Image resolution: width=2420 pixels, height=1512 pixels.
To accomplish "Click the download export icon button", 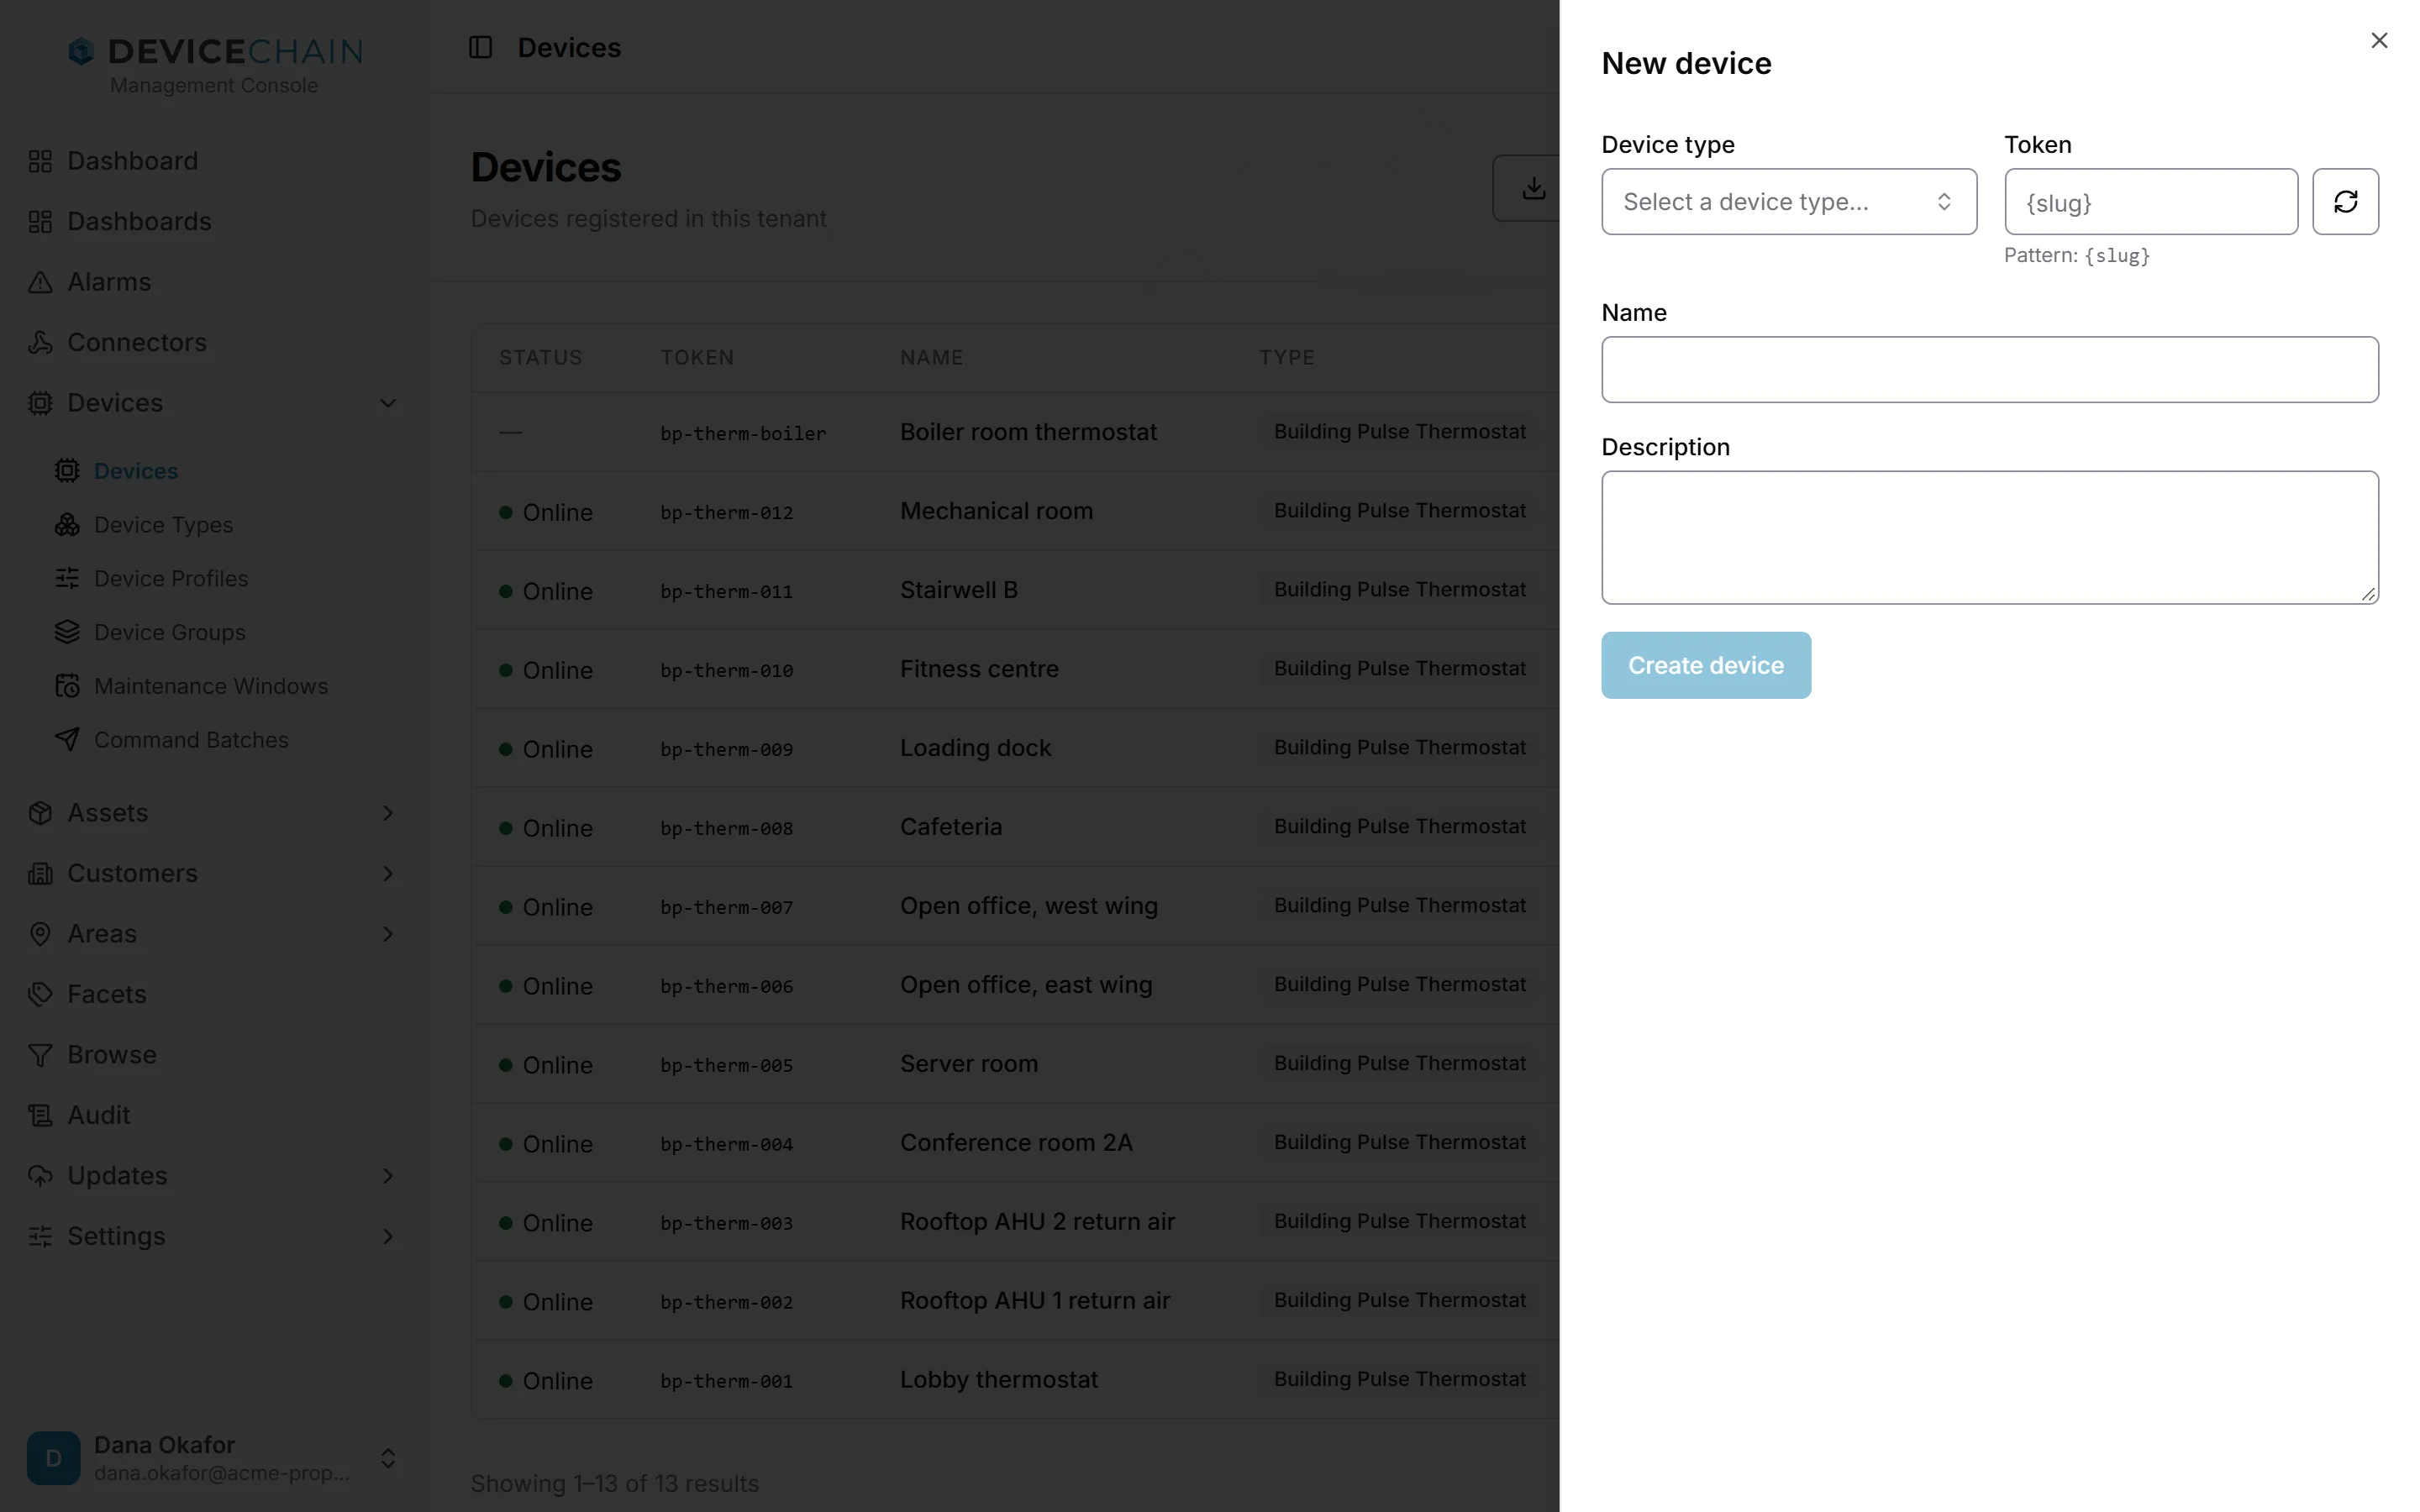I will (x=1533, y=188).
